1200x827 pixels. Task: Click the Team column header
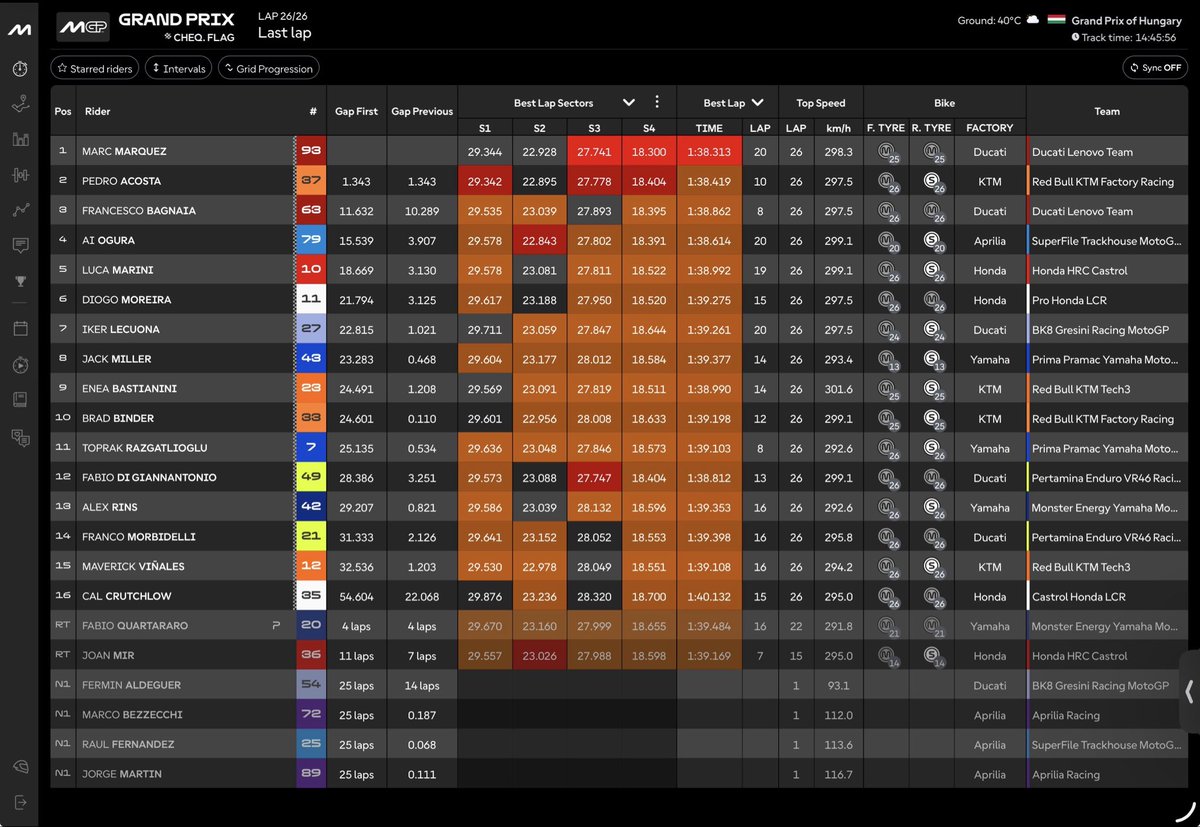1107,111
